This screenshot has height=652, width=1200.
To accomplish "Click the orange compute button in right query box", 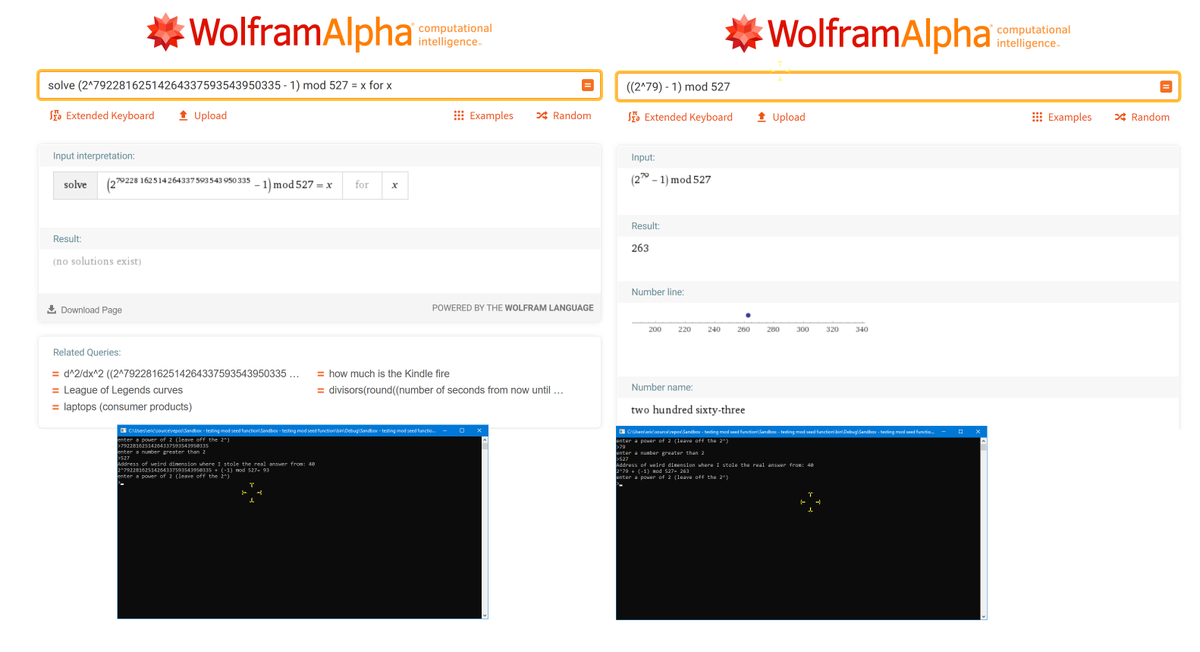I will point(1166,87).
